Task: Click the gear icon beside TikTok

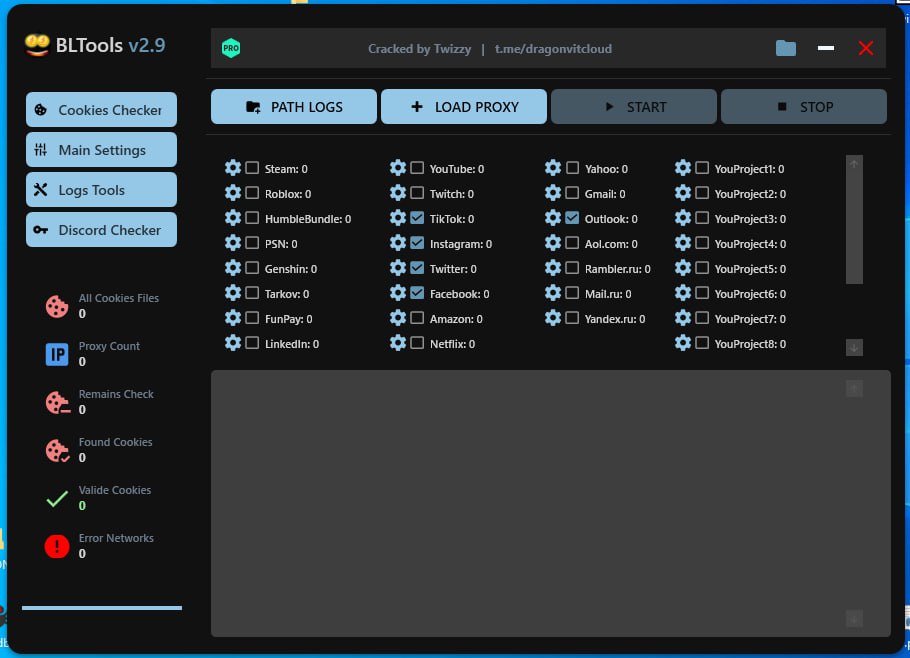Action: click(x=398, y=218)
